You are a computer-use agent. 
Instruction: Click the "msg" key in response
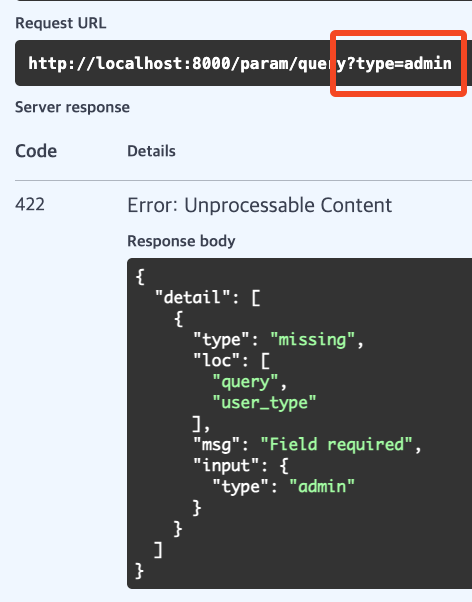[x=217, y=445]
